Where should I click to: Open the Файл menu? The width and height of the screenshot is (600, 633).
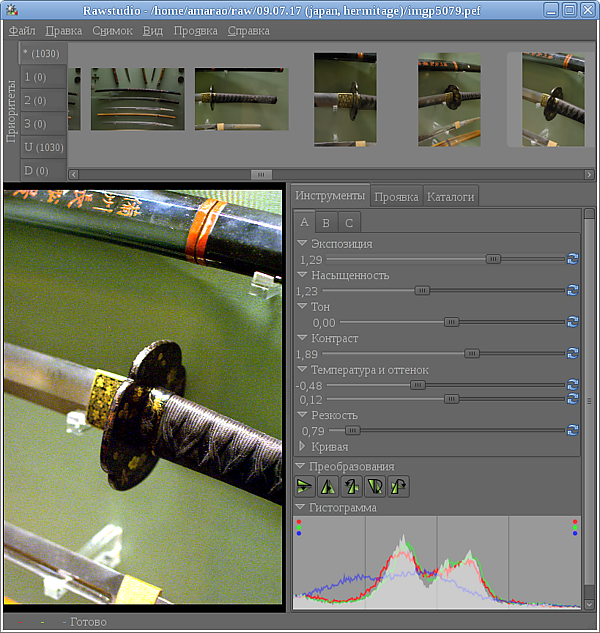click(22, 31)
